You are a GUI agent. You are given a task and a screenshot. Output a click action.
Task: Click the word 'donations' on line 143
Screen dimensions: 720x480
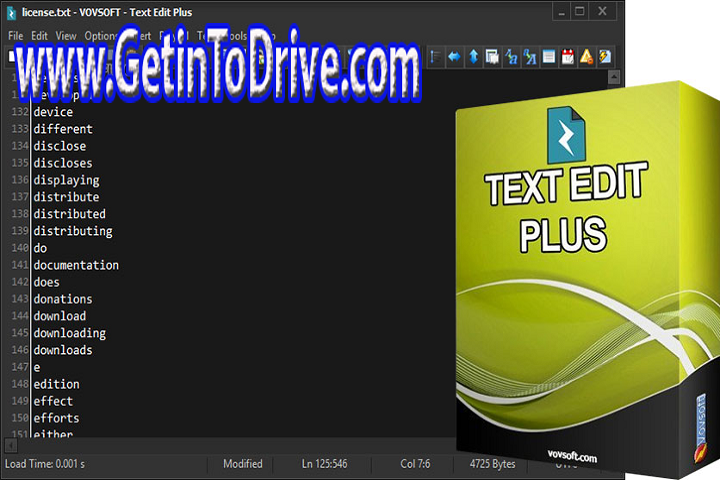[63, 299]
